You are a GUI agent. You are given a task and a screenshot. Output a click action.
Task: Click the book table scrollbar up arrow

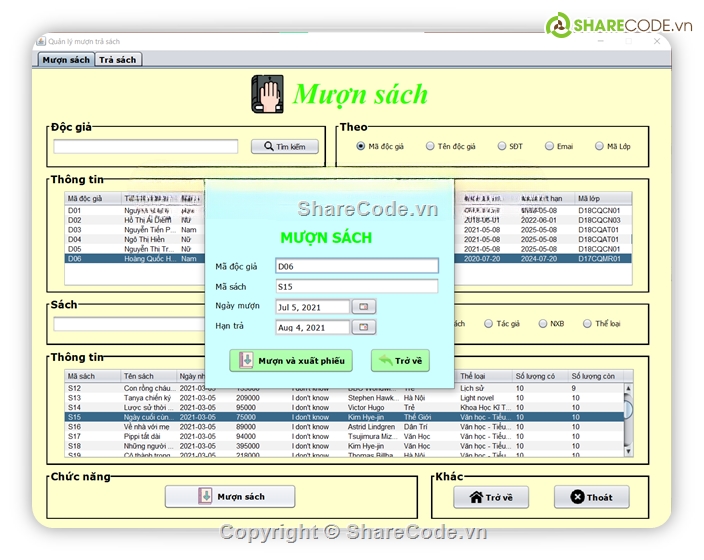[x=628, y=388]
